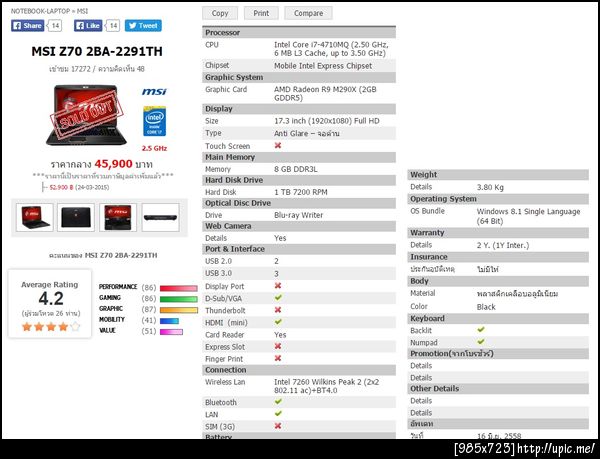Click the 2.5 GHz label
Viewport: 600px width, 459px height.
[154, 148]
